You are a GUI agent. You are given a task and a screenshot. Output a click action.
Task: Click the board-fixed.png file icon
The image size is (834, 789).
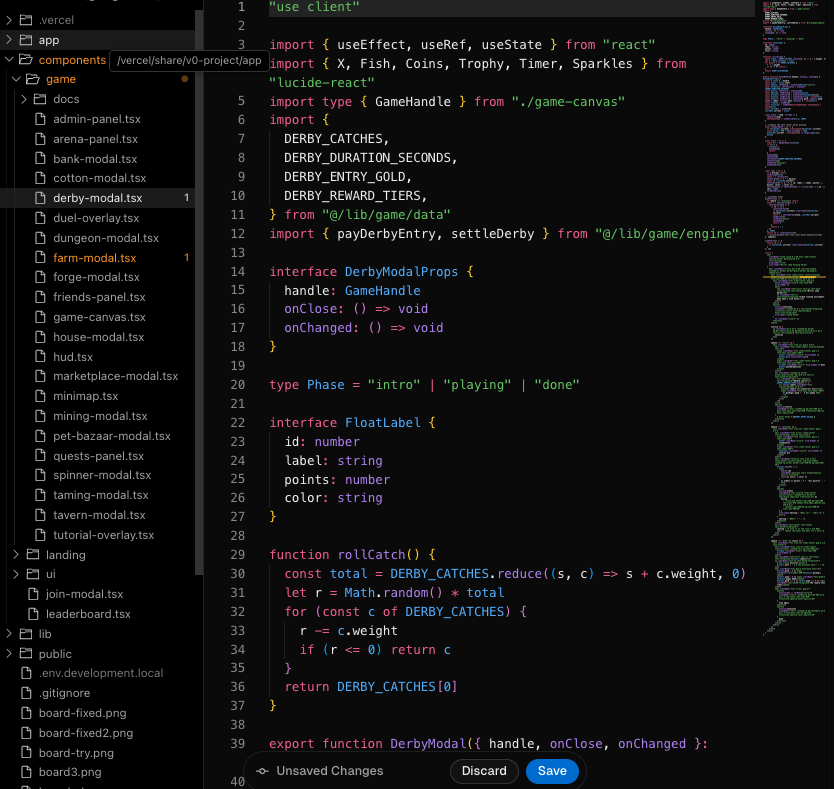pyautogui.click(x=26, y=713)
